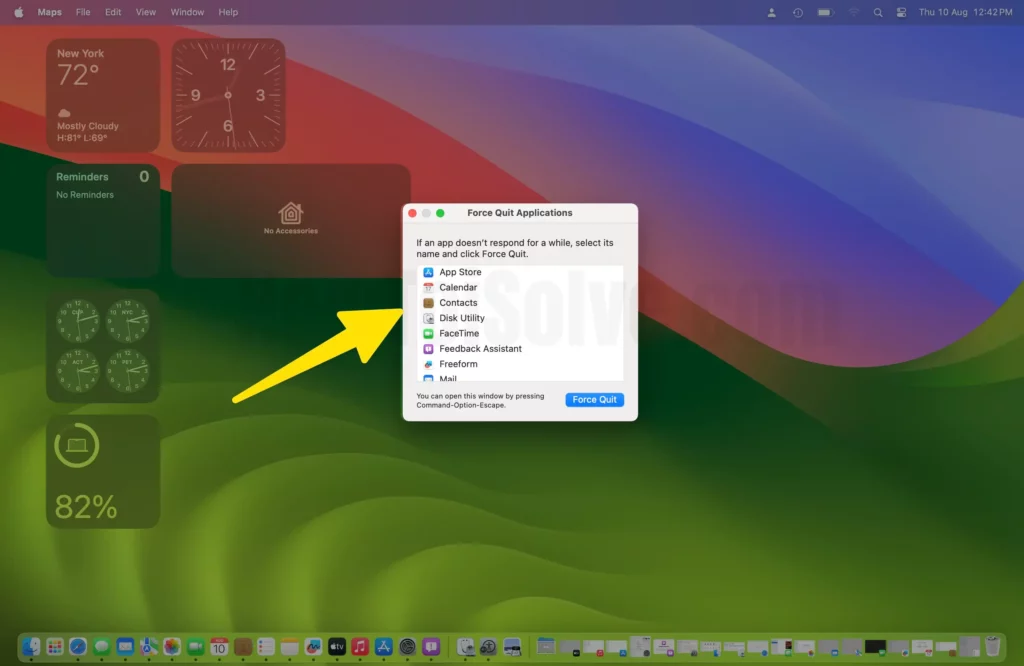The height and width of the screenshot is (666, 1024).
Task: Click the App Store Dock icon
Action: (x=383, y=646)
